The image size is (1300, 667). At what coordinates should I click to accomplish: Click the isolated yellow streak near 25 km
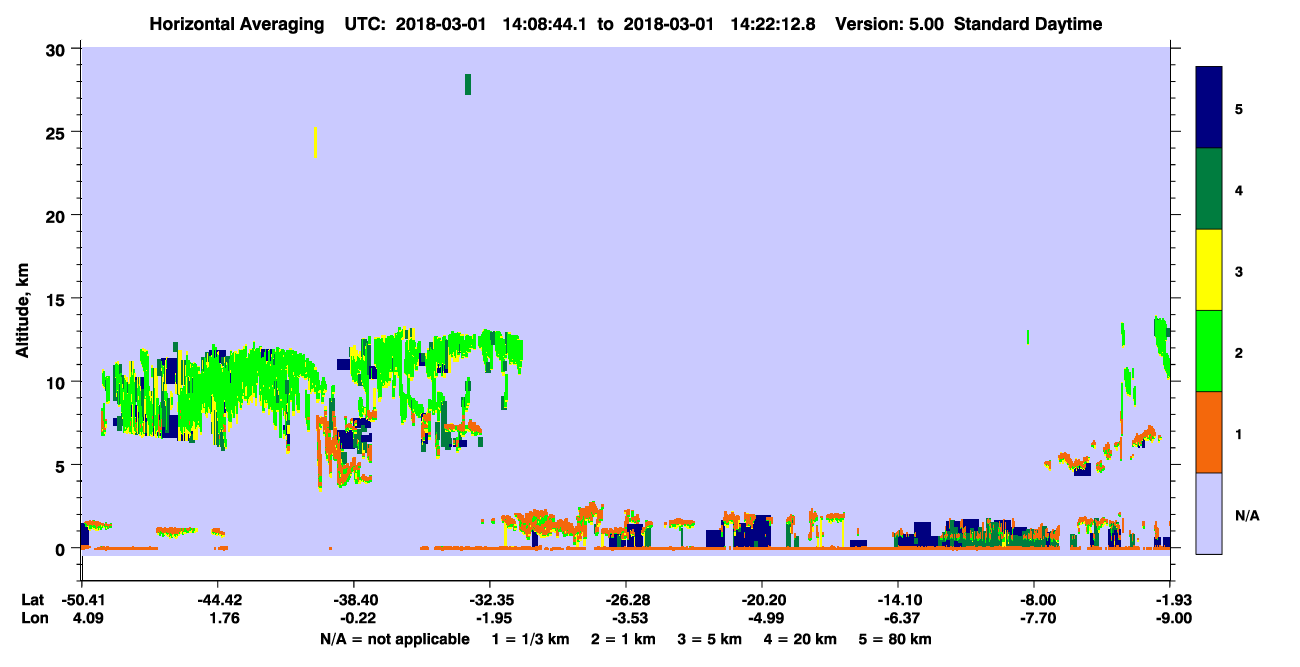tap(316, 142)
